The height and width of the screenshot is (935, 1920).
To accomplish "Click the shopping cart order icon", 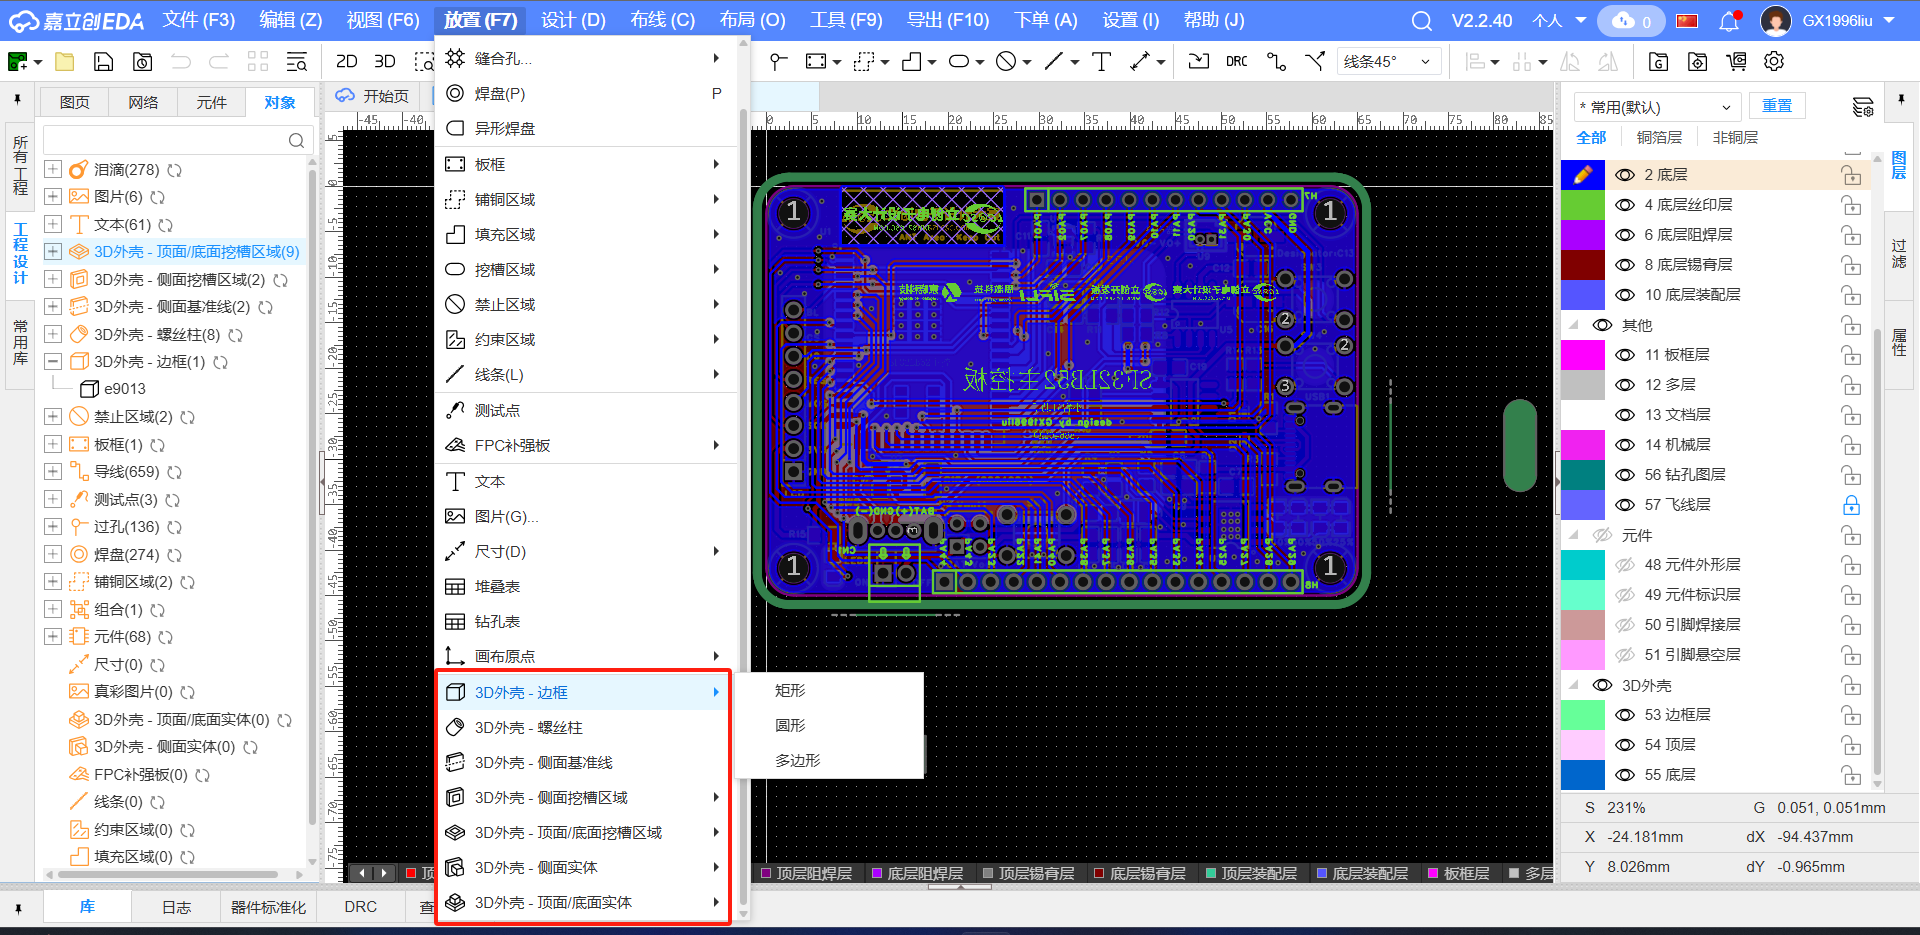I will (1736, 62).
